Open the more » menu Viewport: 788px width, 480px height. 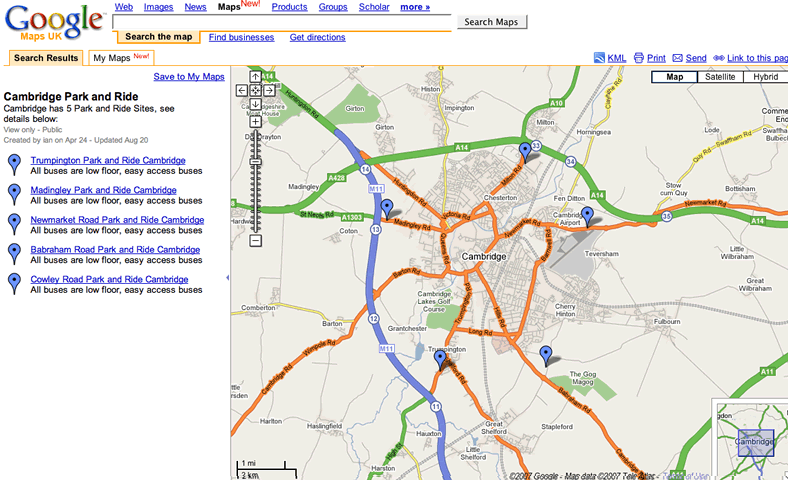pos(415,7)
